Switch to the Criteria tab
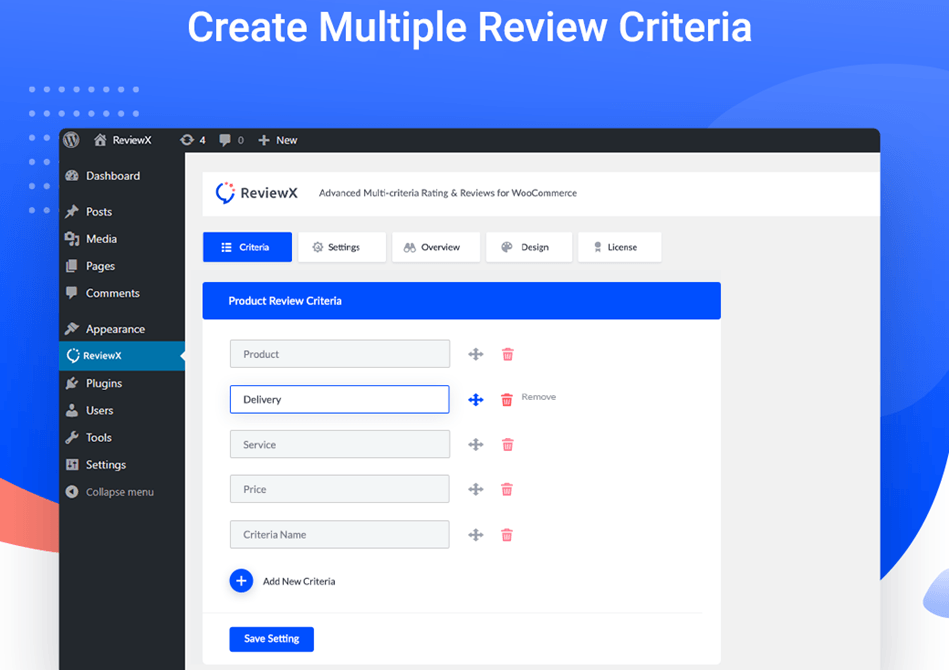This screenshot has height=670, width=949. click(x=248, y=247)
